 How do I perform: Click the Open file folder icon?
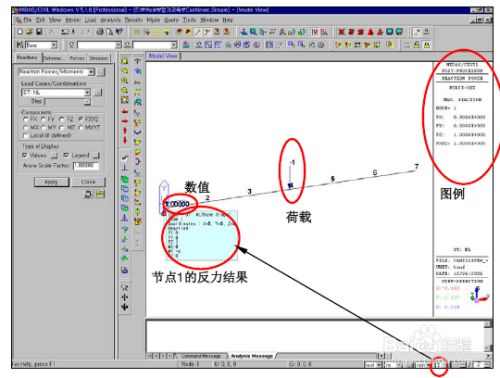point(29,32)
